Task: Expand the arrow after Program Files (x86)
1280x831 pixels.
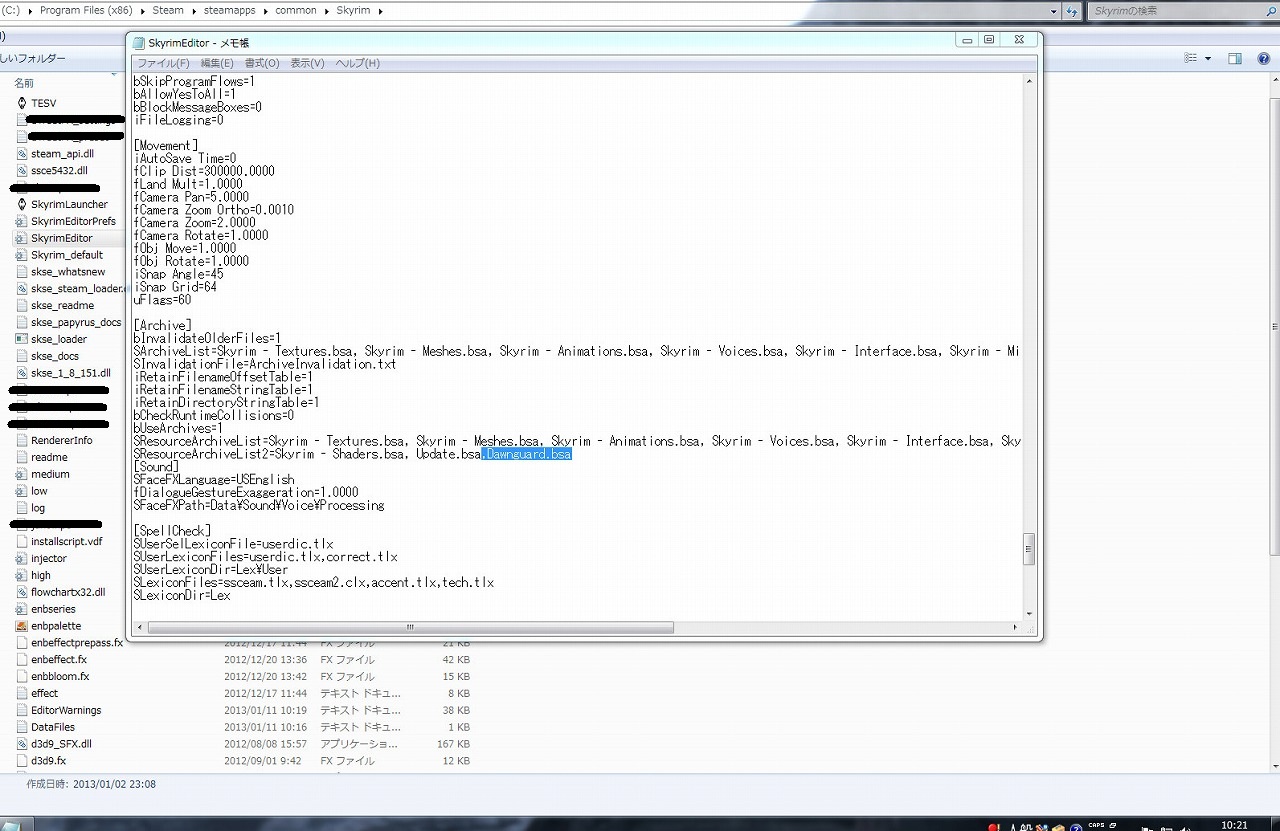Action: coord(144,11)
